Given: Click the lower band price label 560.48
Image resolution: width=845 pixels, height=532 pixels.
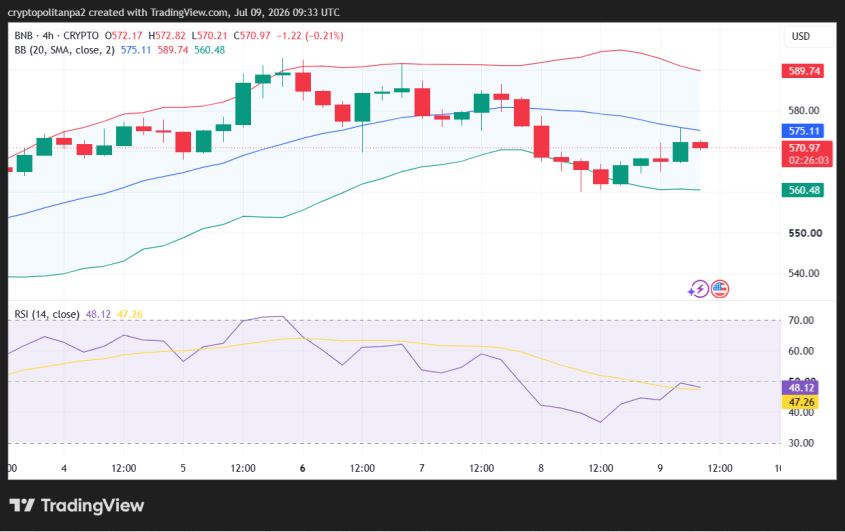Looking at the screenshot, I should point(803,190).
